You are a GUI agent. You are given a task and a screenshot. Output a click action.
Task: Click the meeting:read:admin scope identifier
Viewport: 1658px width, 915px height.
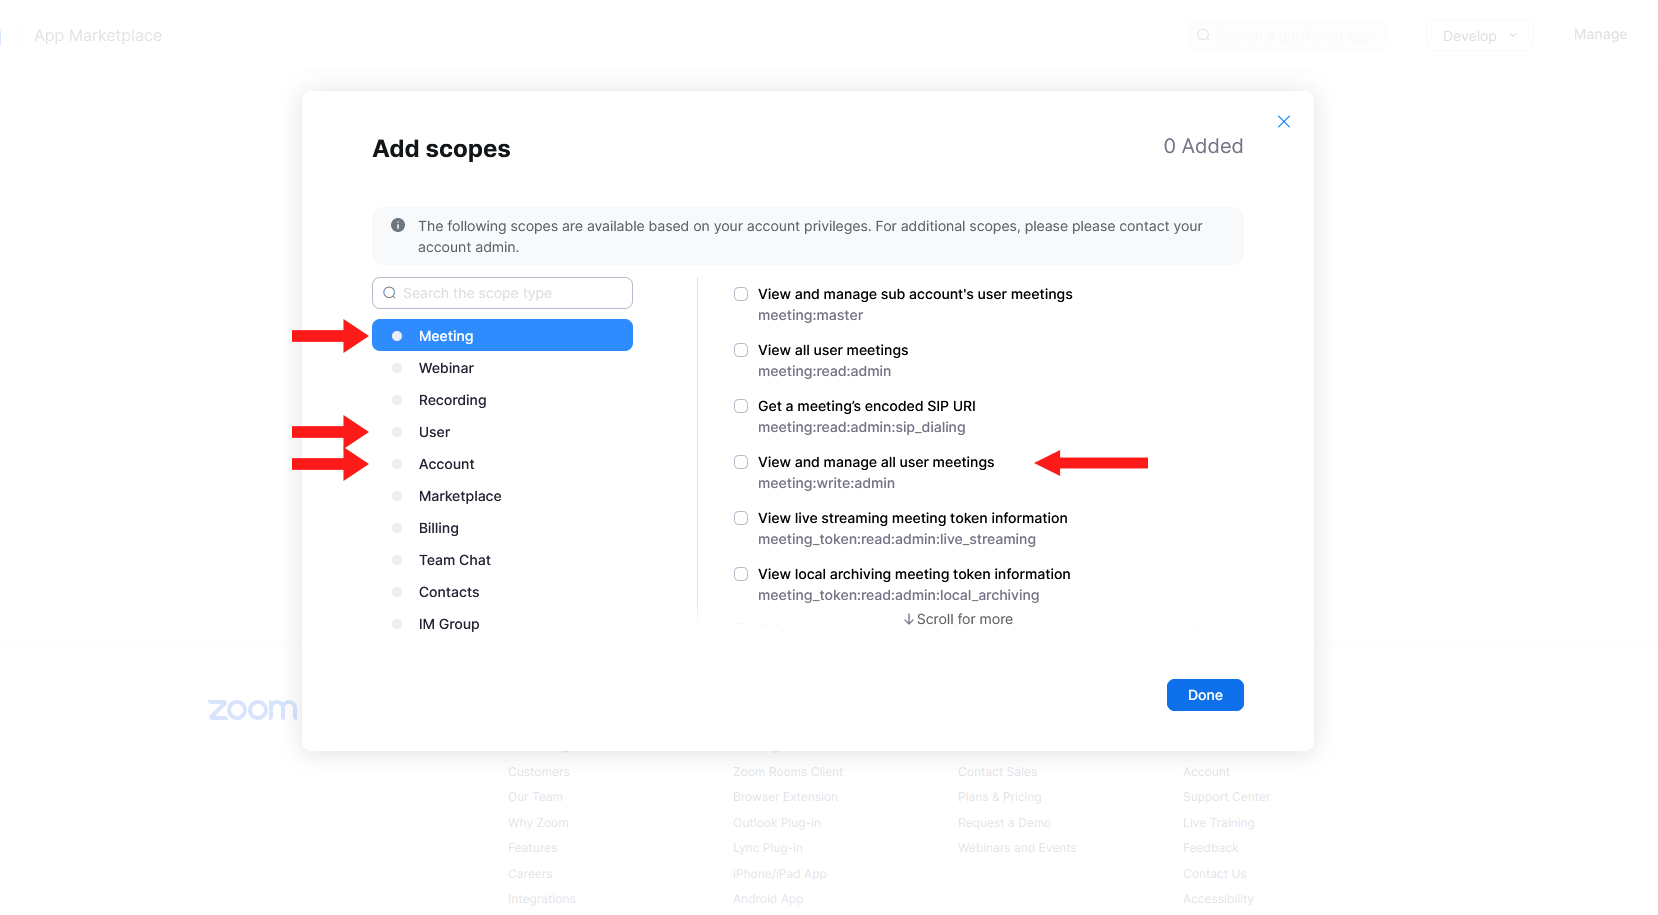824,371
